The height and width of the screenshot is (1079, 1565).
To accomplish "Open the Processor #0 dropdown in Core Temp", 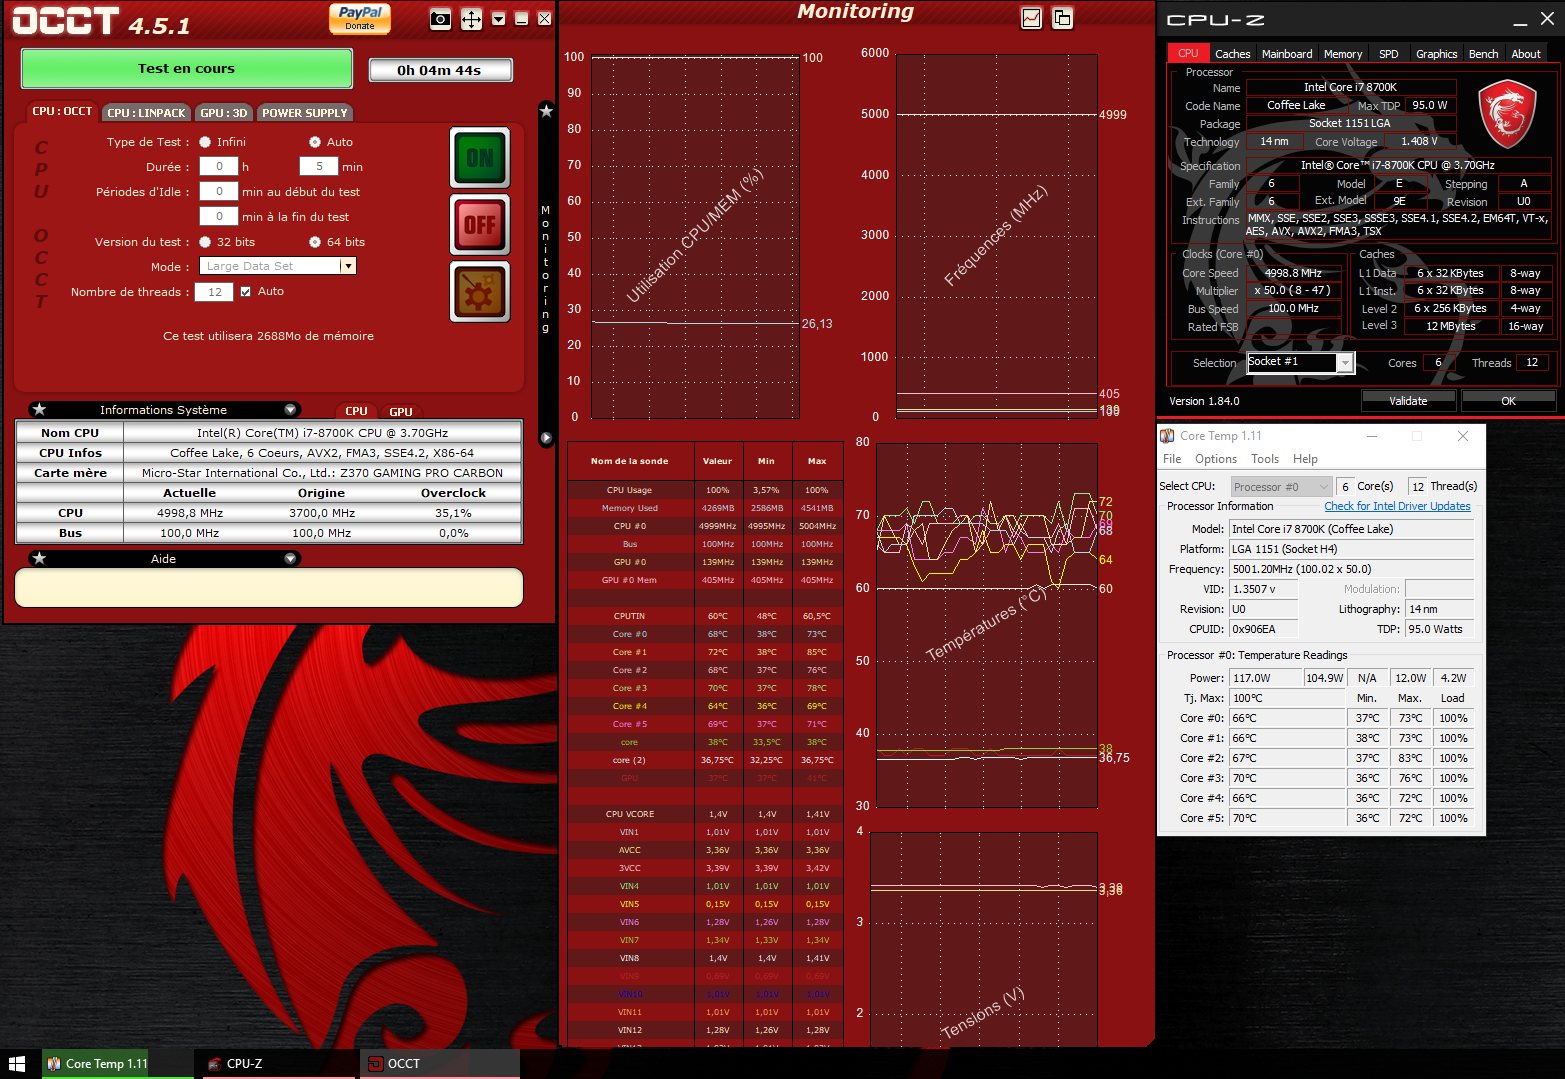I will click(1281, 487).
